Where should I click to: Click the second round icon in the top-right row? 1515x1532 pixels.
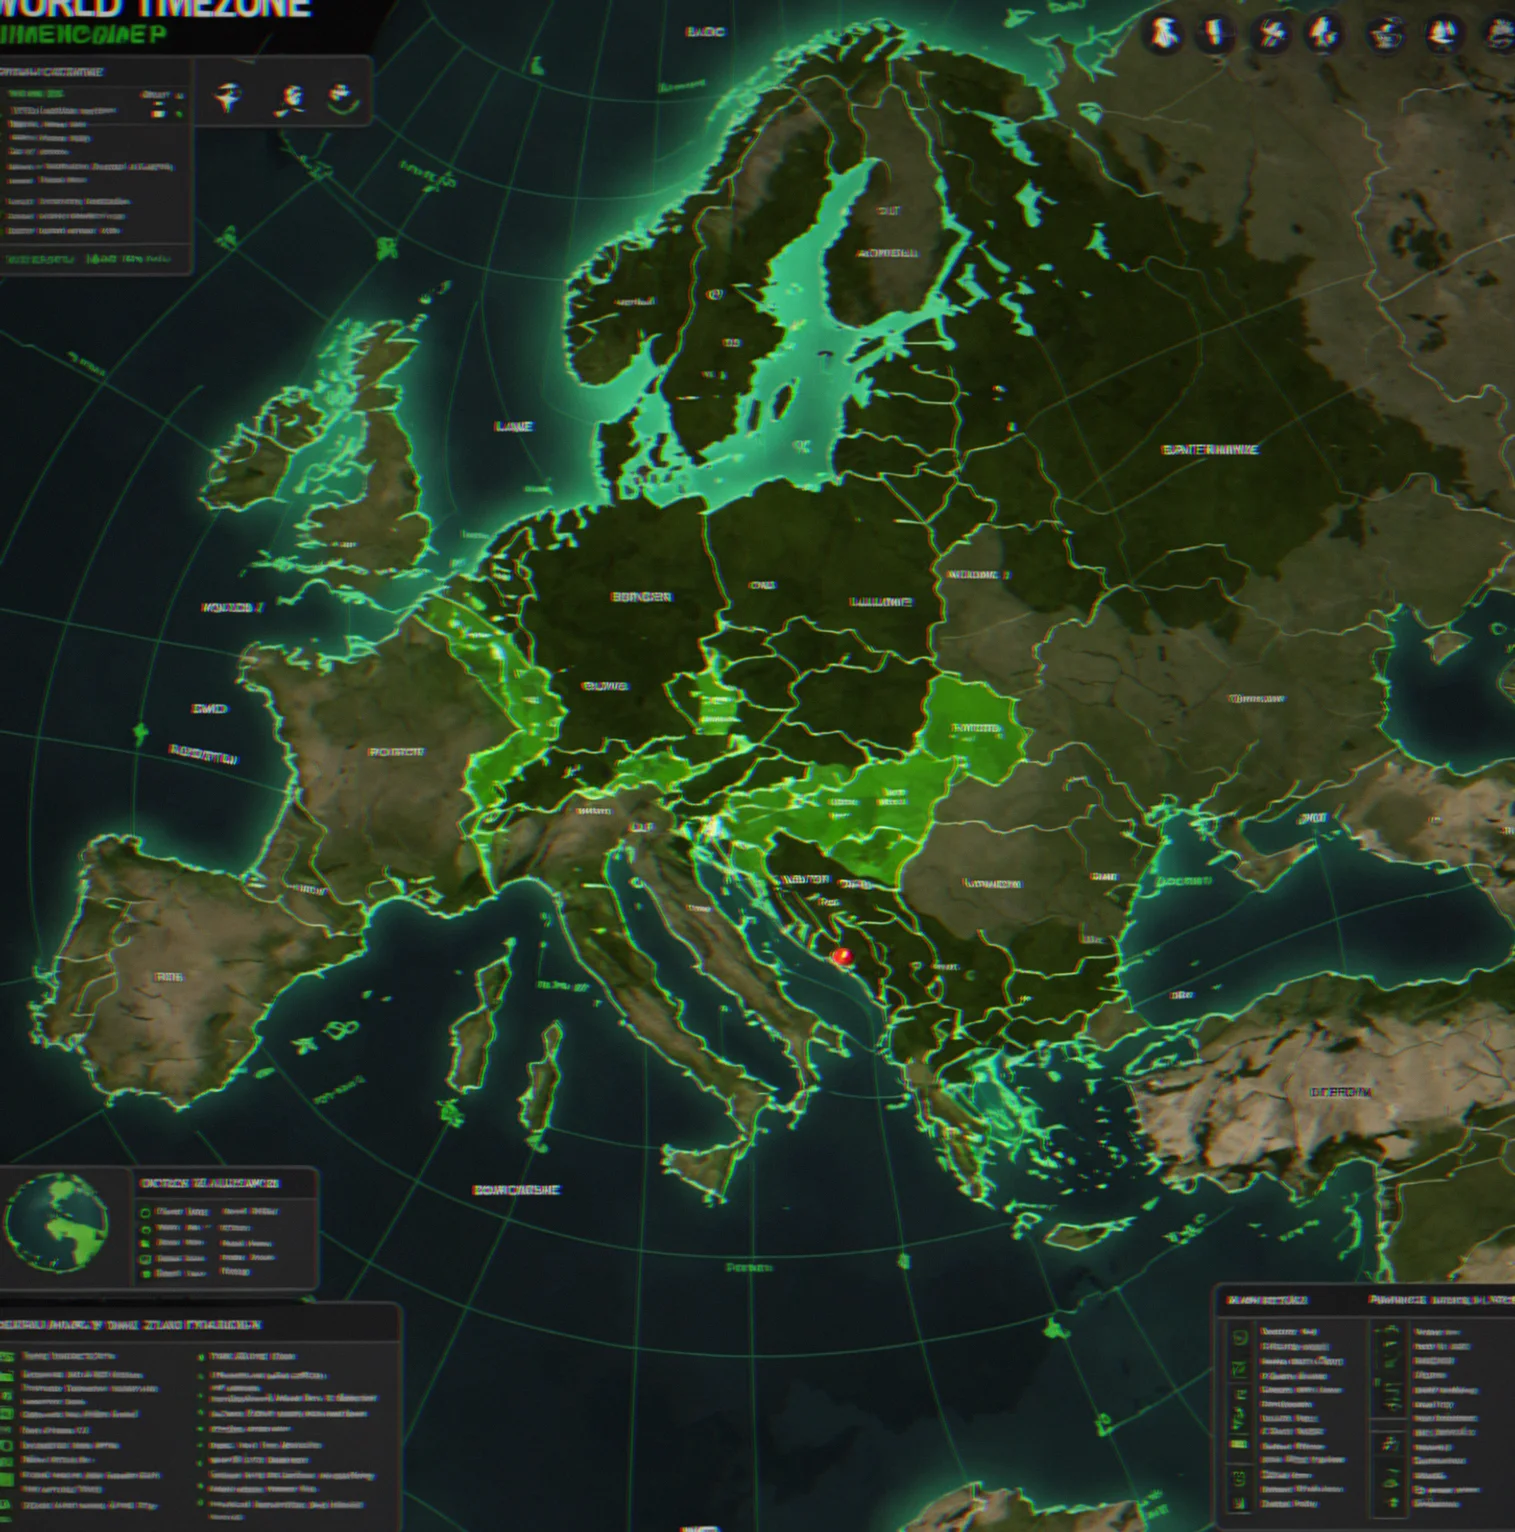(1215, 34)
